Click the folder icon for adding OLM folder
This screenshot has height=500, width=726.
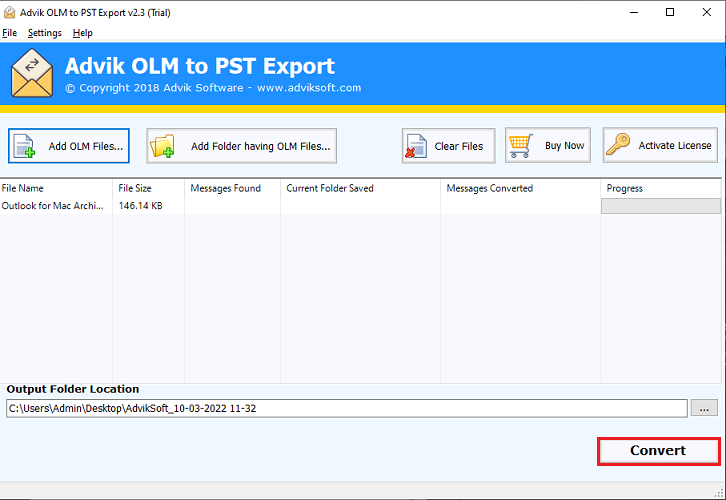click(162, 146)
